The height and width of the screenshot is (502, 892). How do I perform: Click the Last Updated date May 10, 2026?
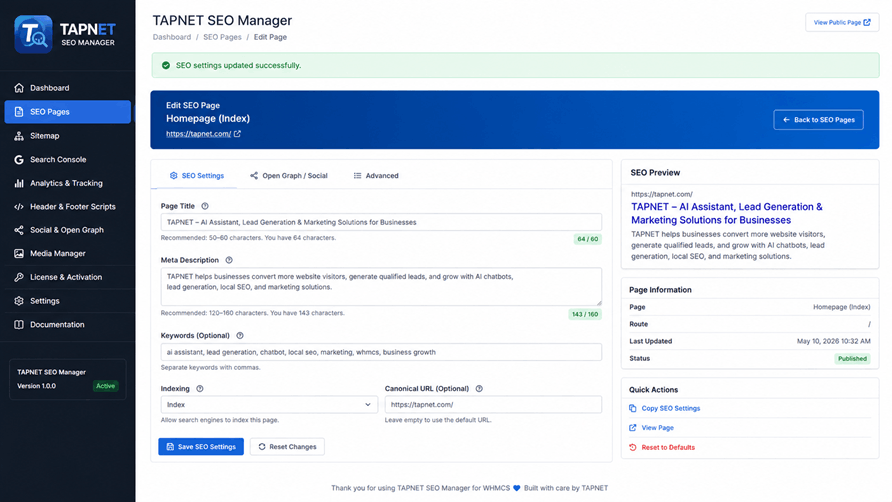coord(833,341)
